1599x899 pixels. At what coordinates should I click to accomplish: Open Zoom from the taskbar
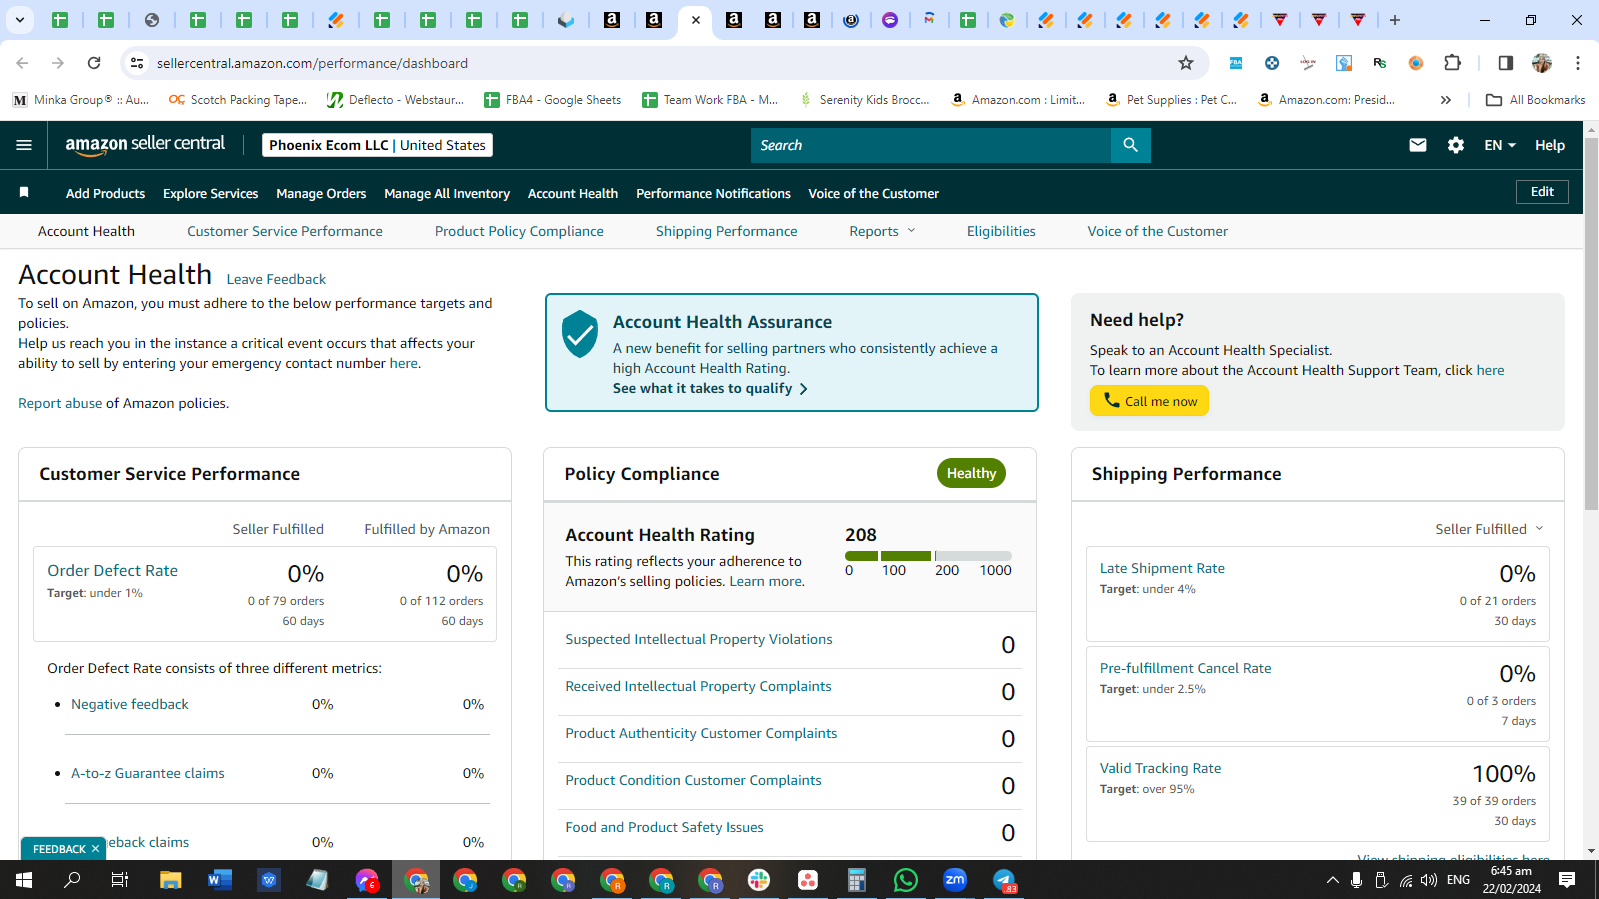tap(955, 880)
